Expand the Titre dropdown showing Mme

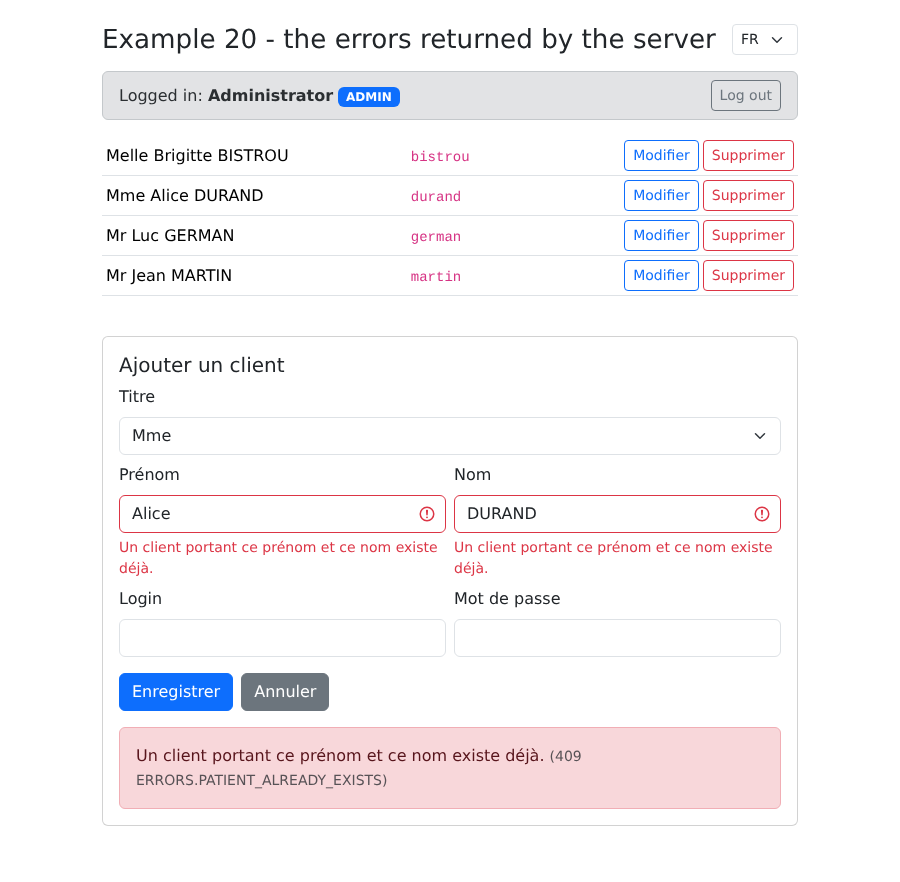(449, 436)
